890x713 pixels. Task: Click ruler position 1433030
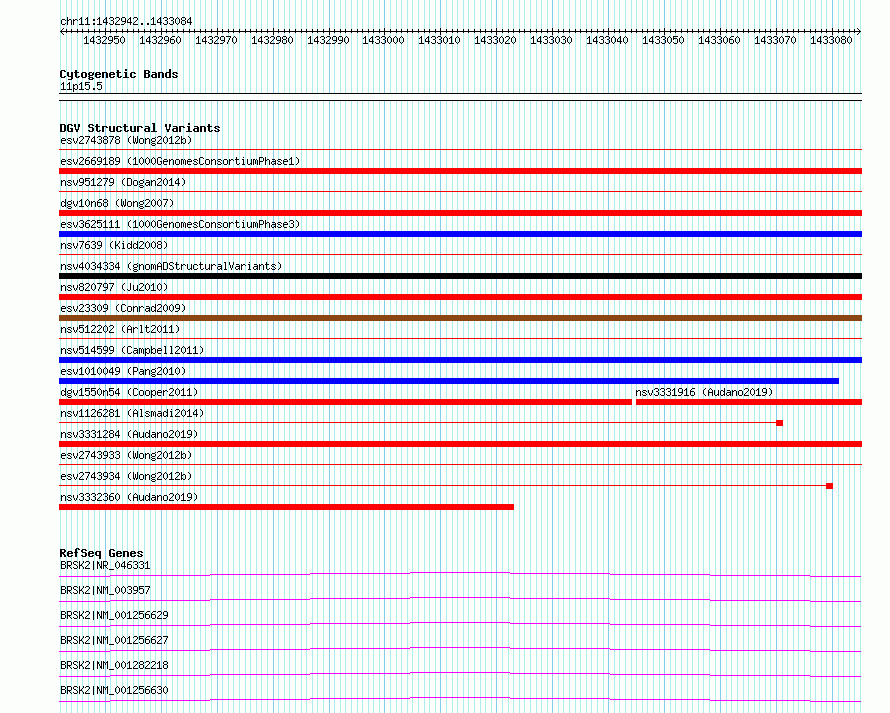click(x=551, y=40)
